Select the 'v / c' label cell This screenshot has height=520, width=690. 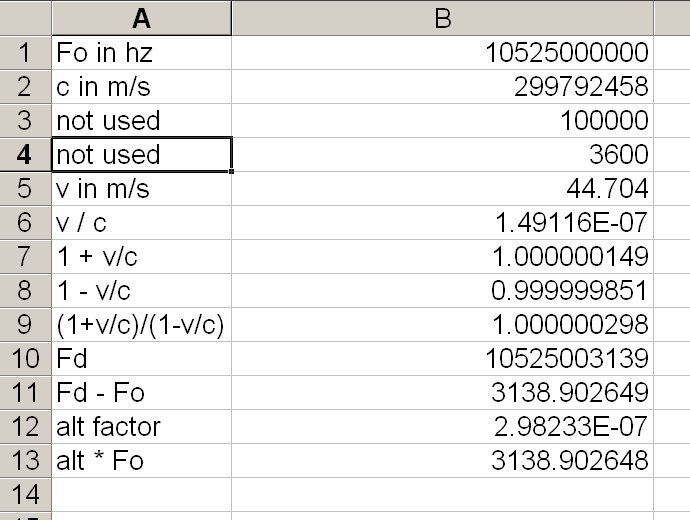[141, 223]
